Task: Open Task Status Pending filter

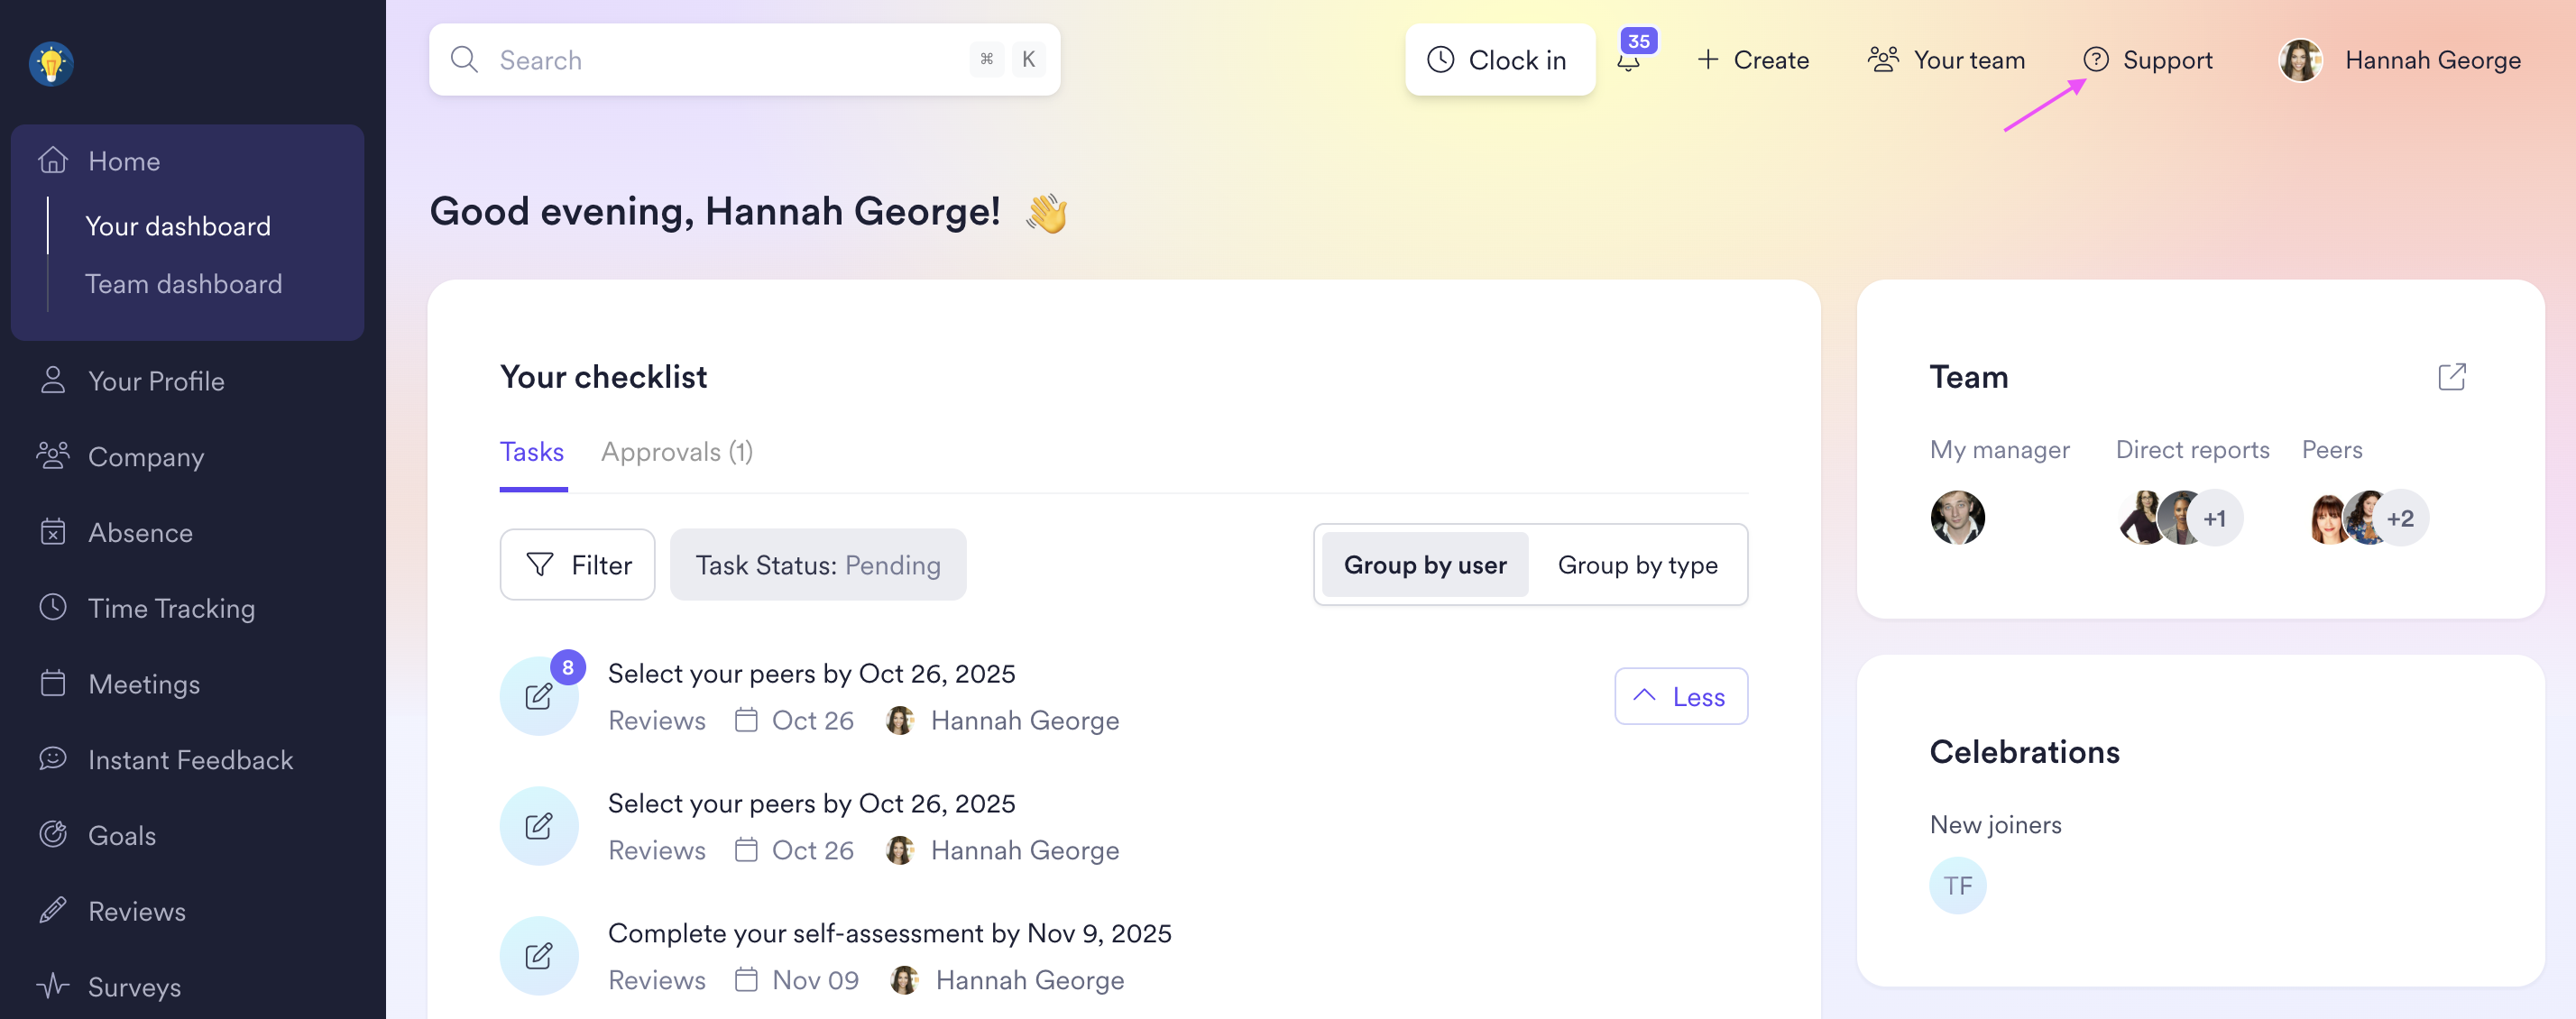Action: coord(817,565)
